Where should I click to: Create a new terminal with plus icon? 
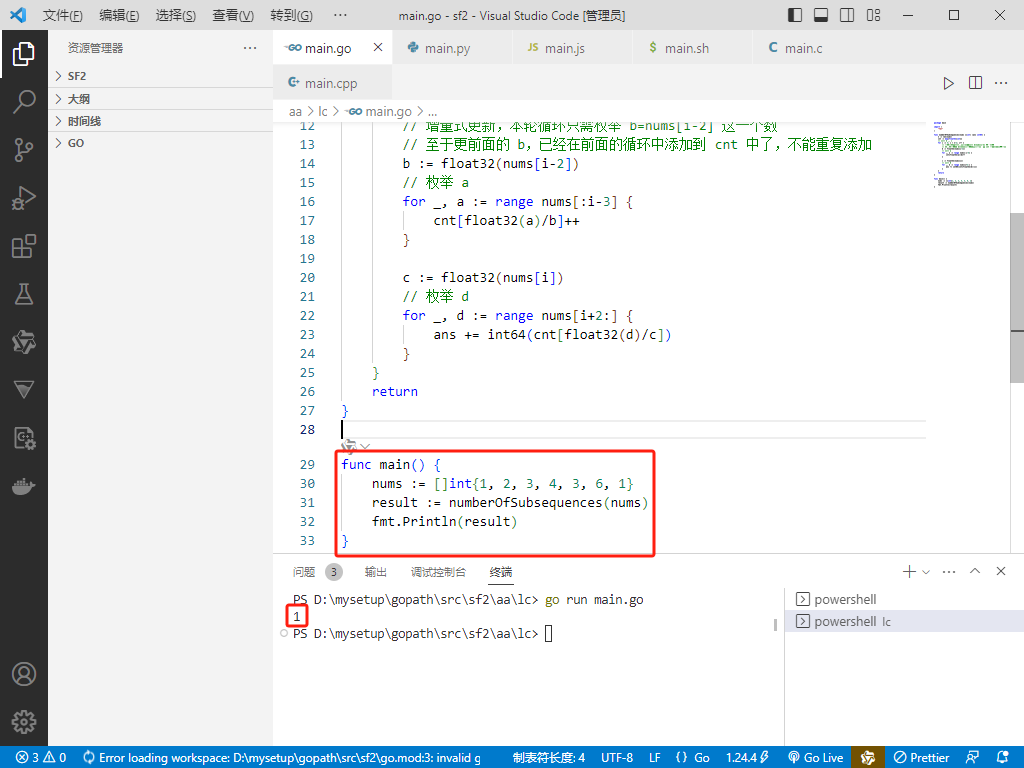pyautogui.click(x=909, y=571)
